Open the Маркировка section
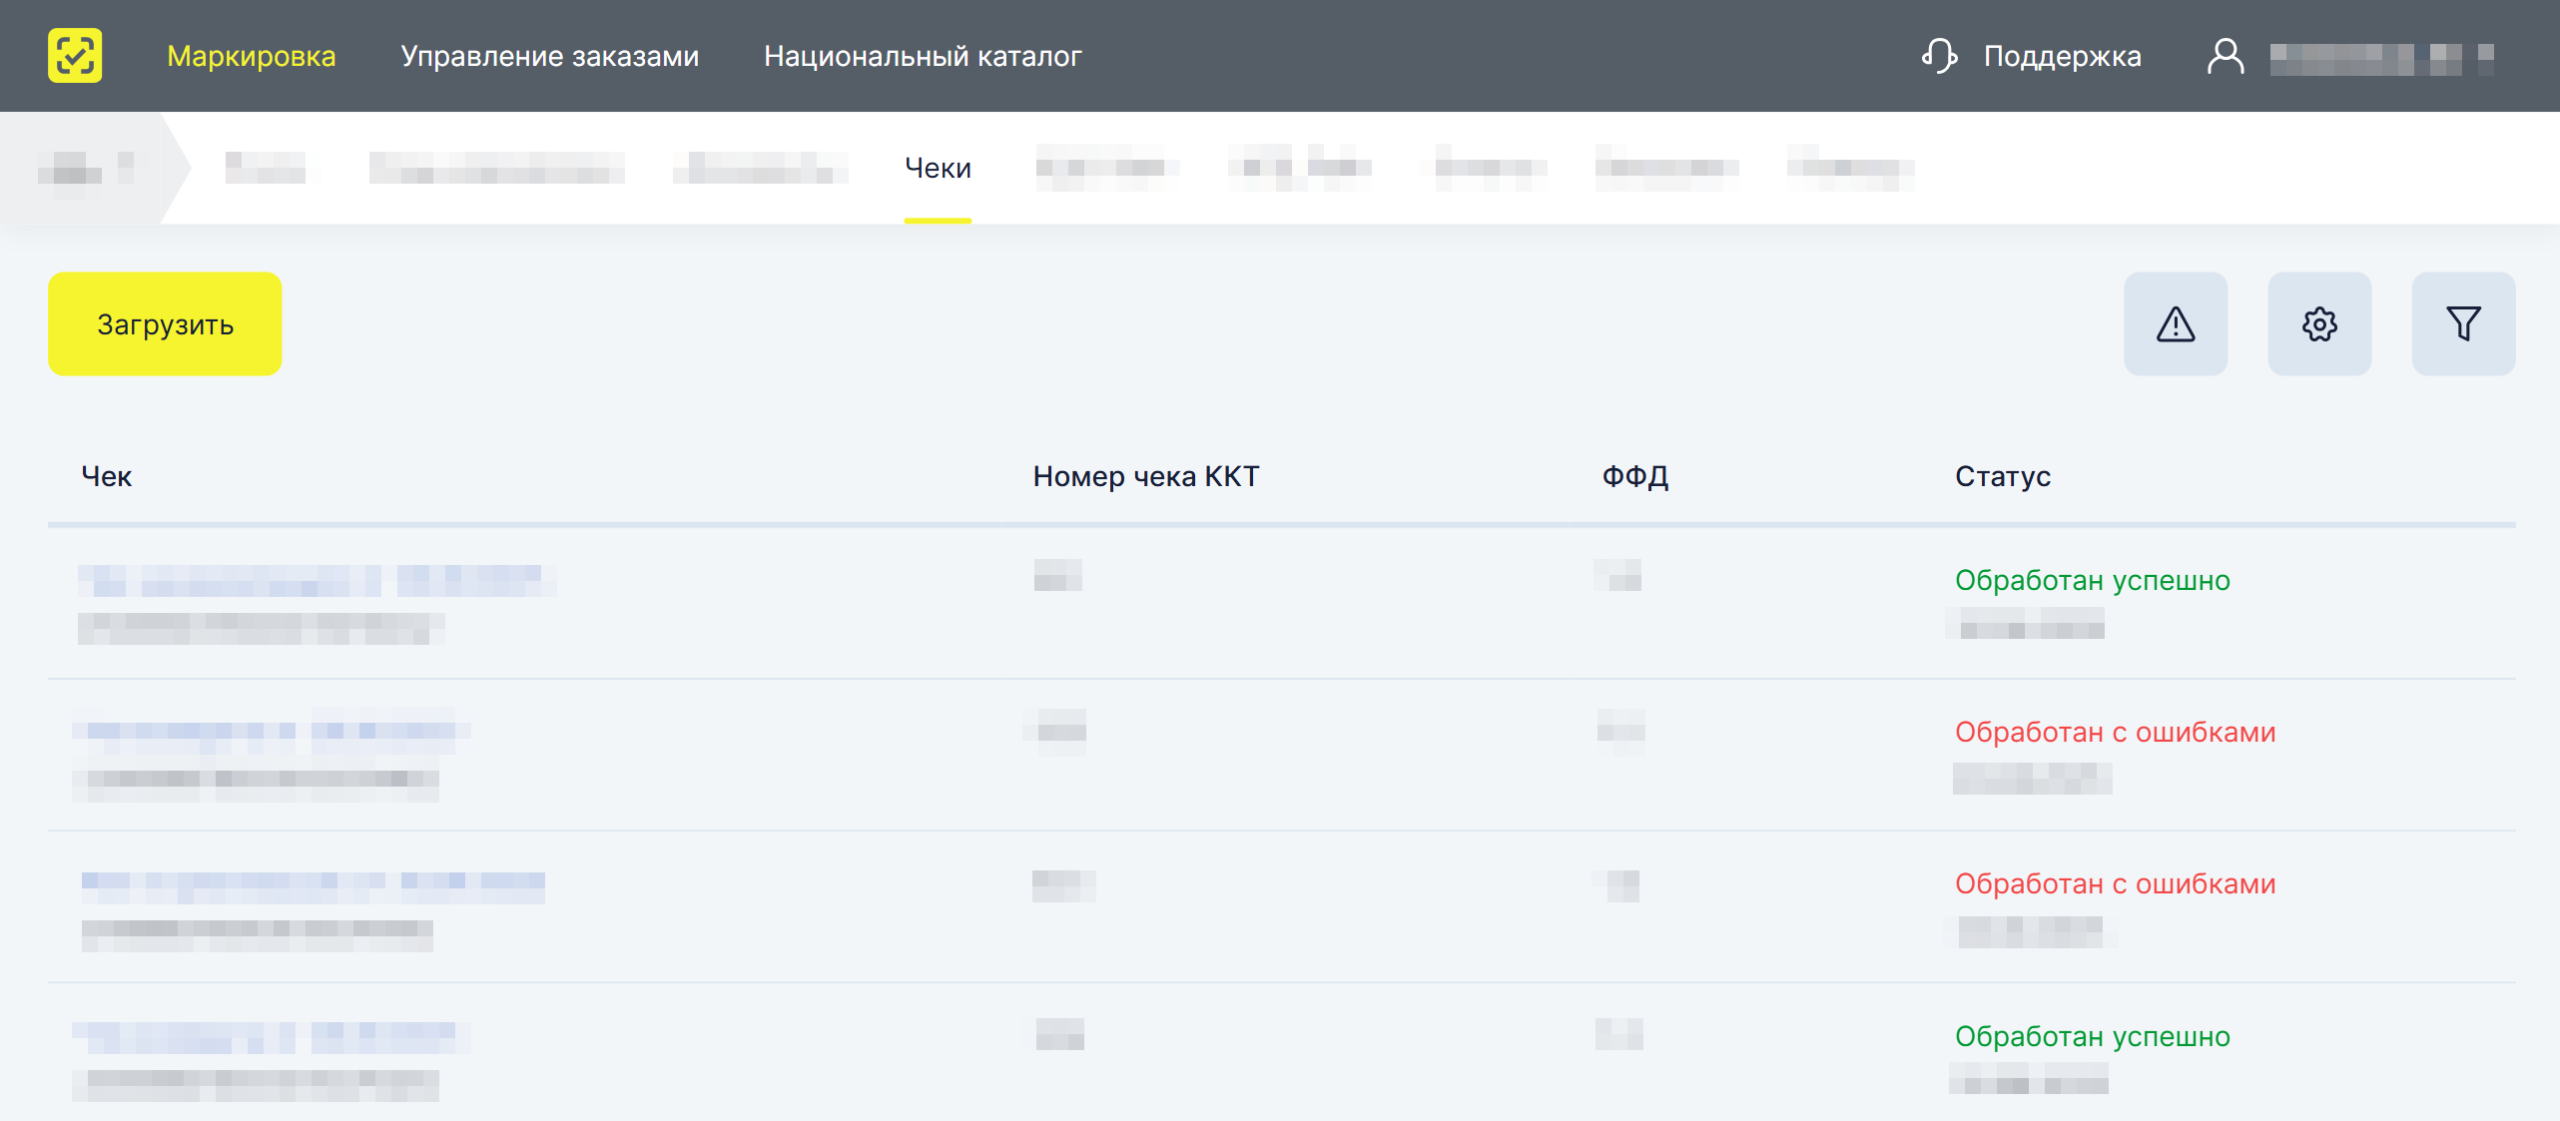Screen dimensions: 2560x1121 pos(251,56)
